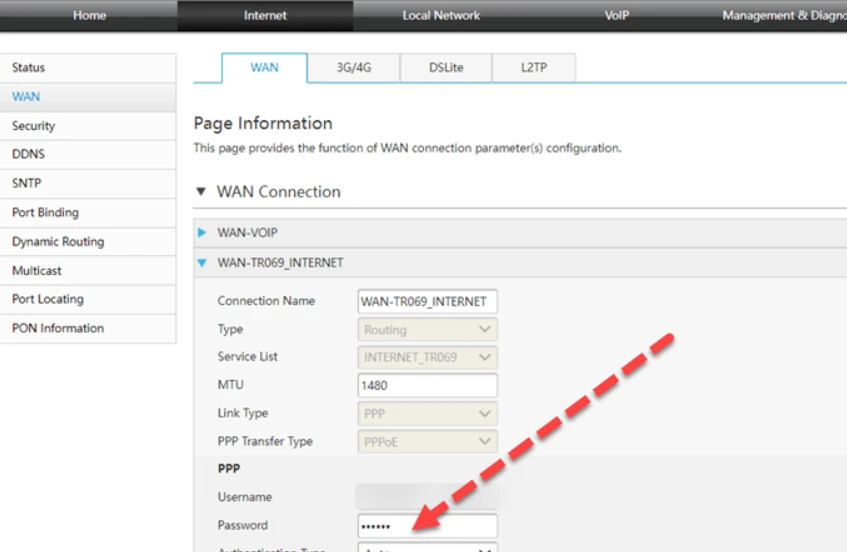Open SNTP sidebar page
The image size is (847, 552).
pos(88,184)
